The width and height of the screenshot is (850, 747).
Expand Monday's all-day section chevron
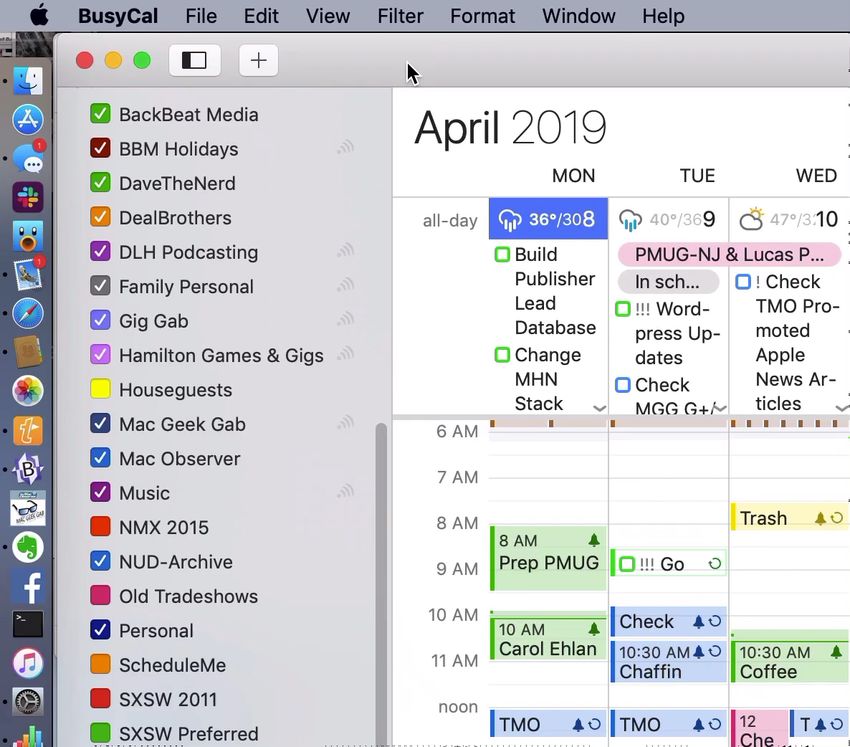[599, 408]
